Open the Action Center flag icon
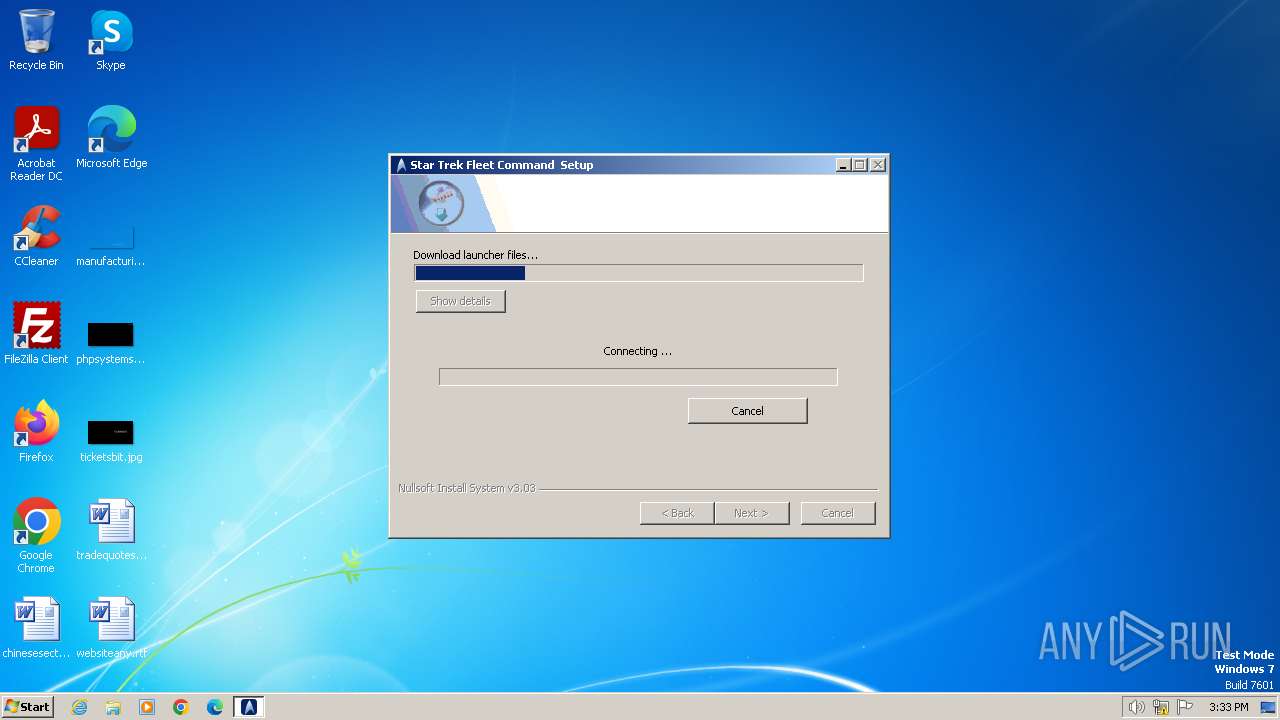Screen dimensions: 1280x720 [1185, 707]
